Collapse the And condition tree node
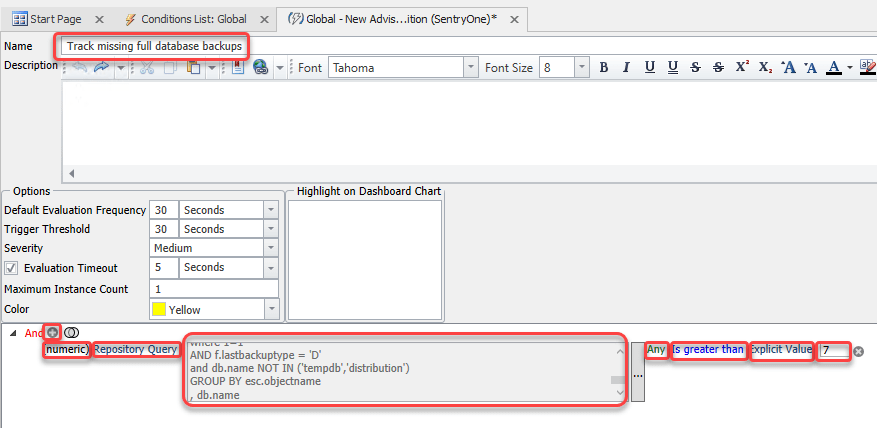 point(13,333)
